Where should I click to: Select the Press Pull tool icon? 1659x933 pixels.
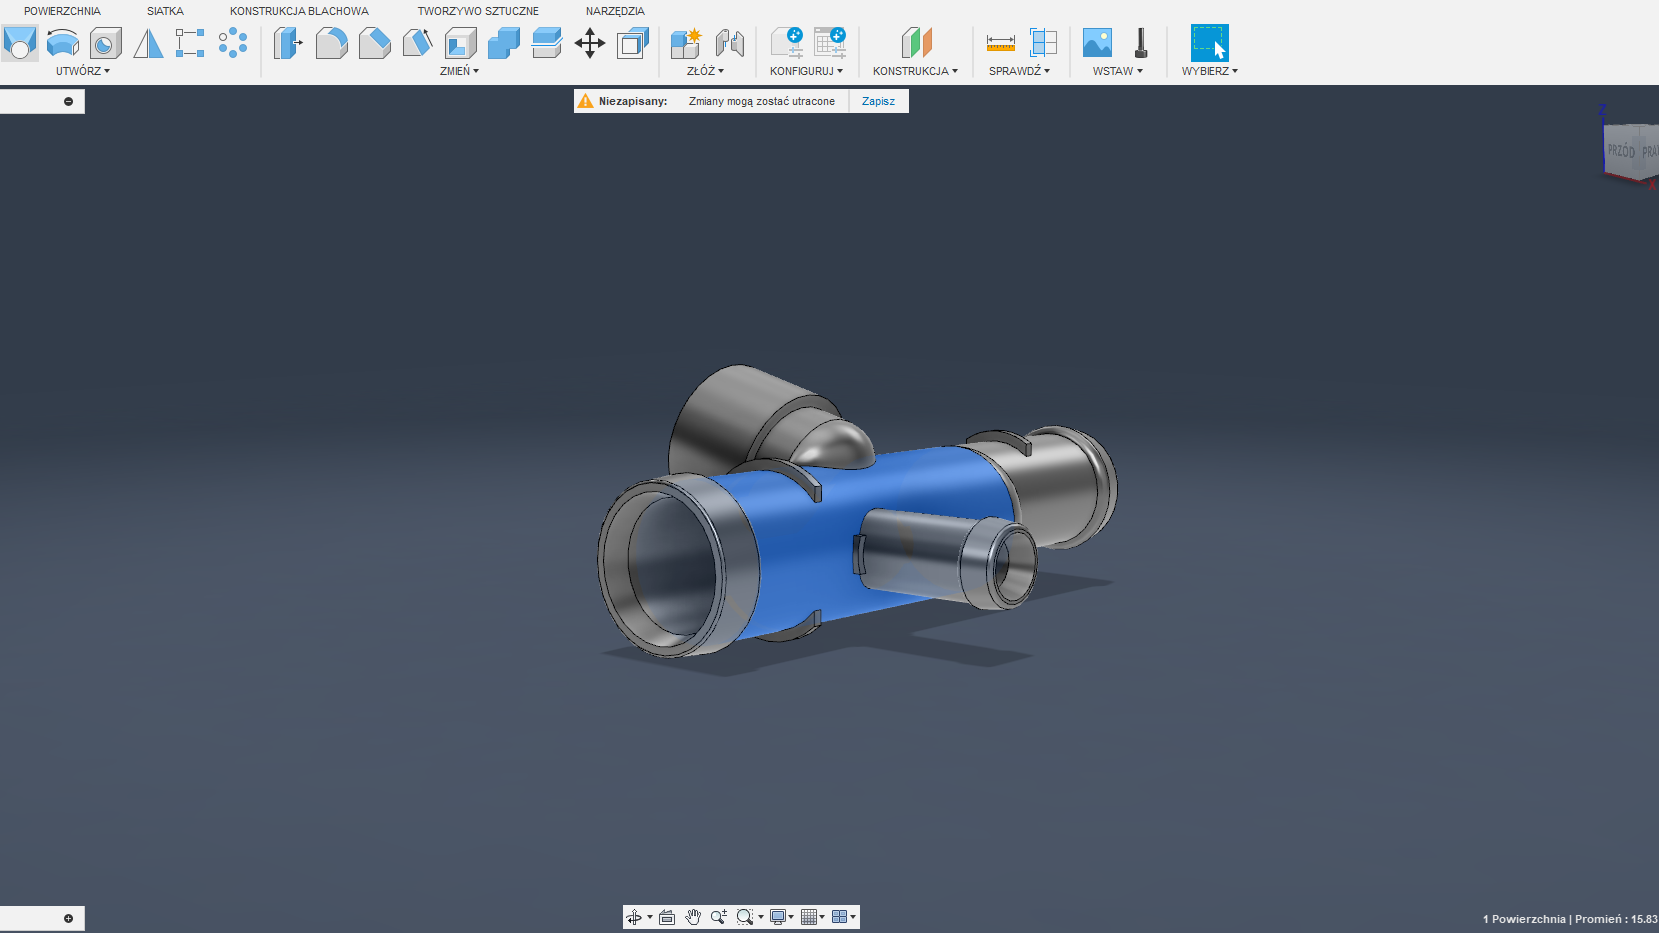tap(288, 43)
